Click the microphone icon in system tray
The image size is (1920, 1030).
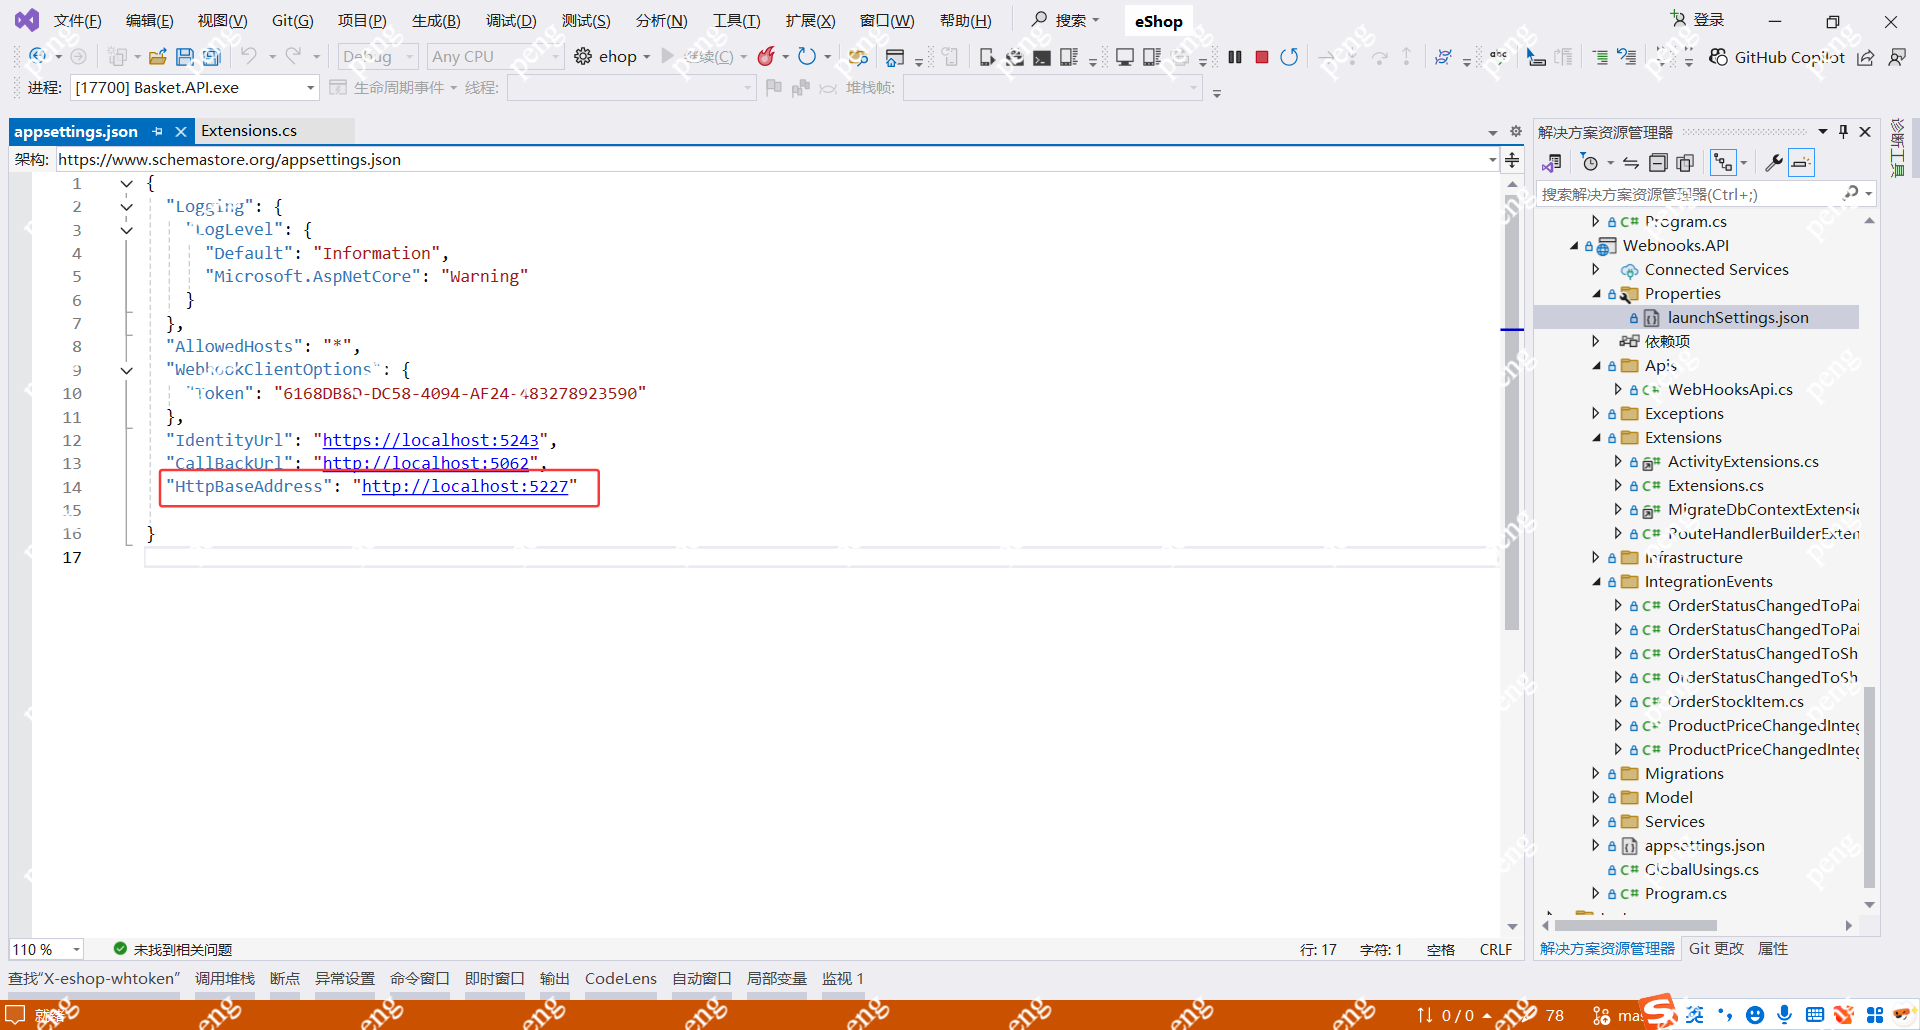(1785, 1015)
